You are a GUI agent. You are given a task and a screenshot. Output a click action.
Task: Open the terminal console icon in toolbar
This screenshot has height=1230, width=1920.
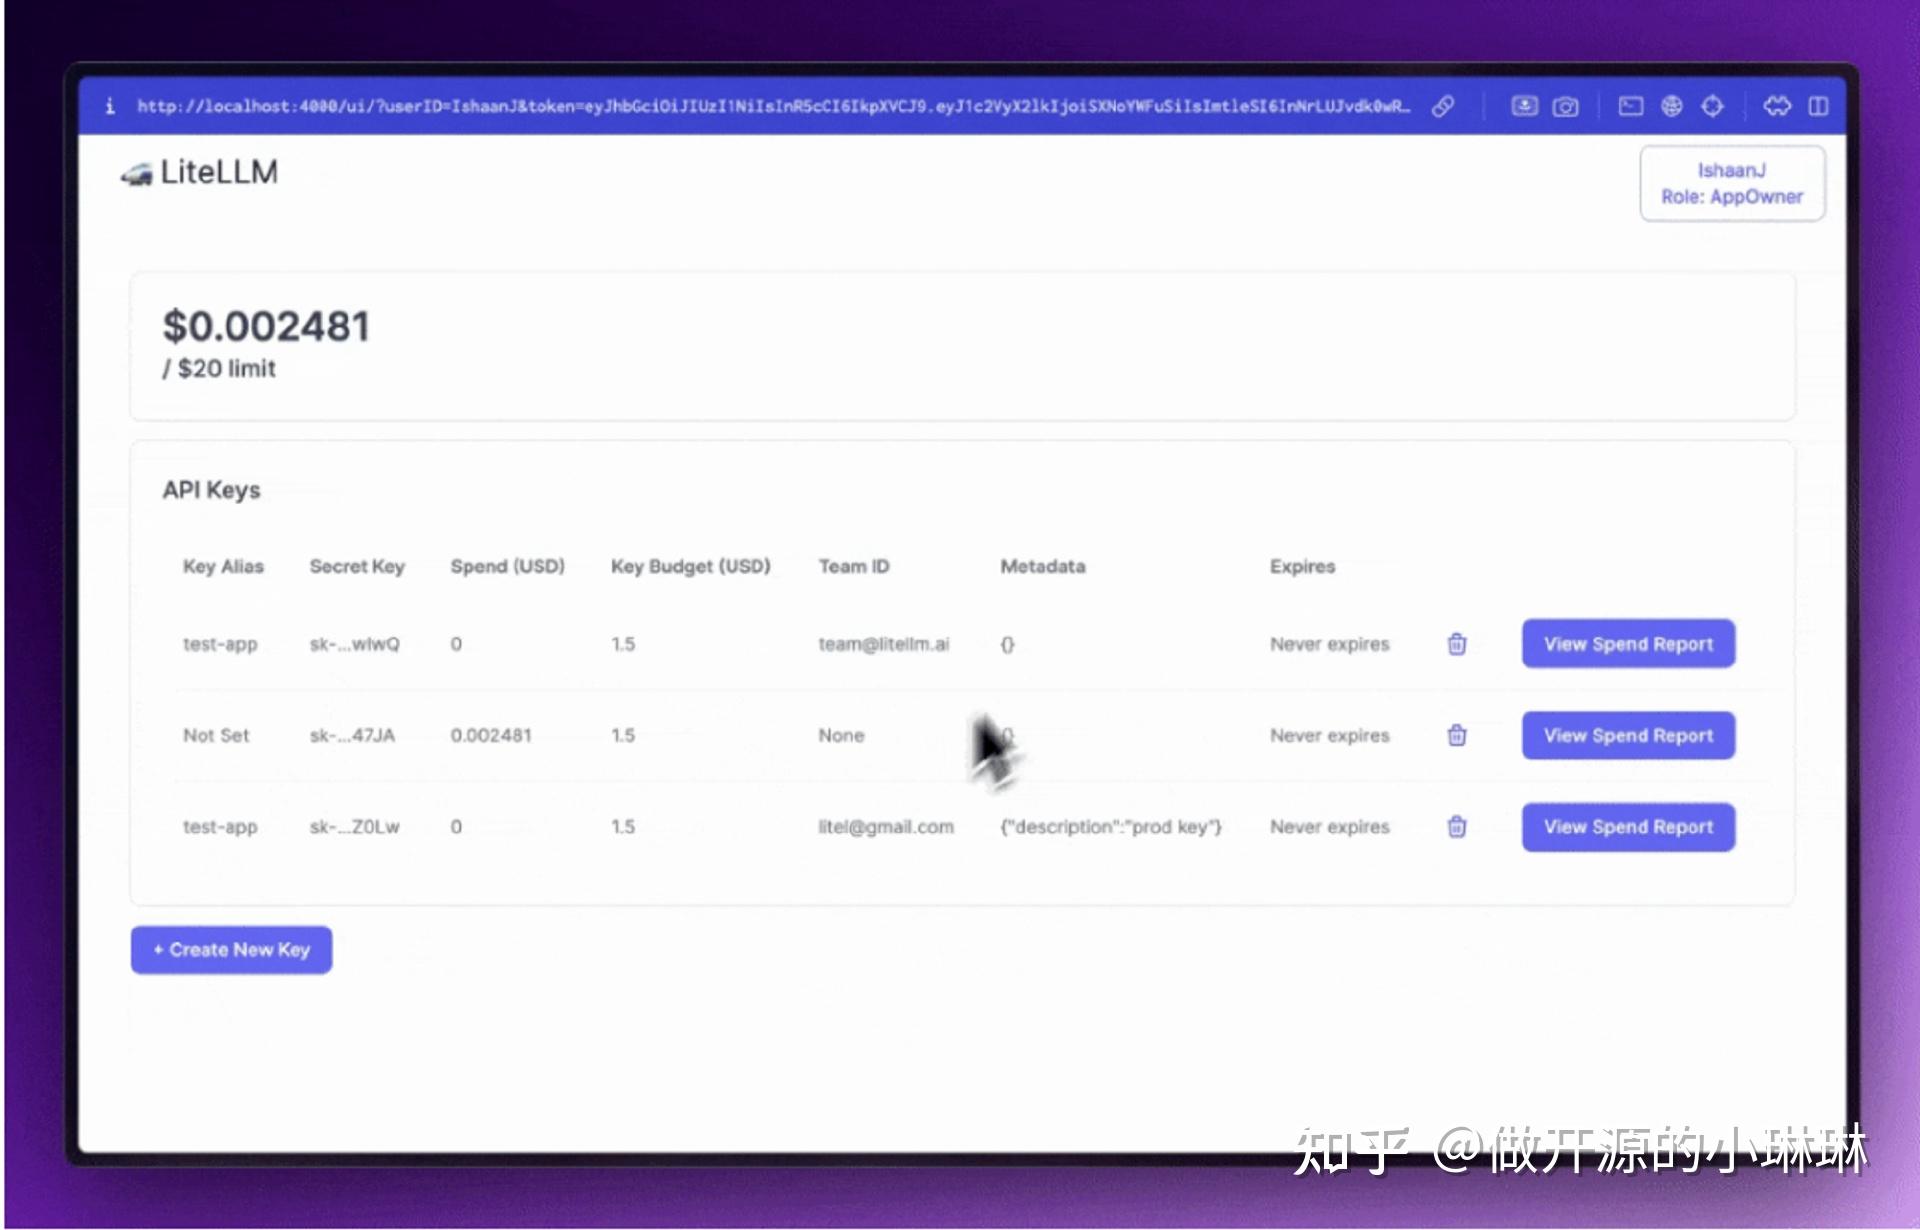click(x=1630, y=106)
